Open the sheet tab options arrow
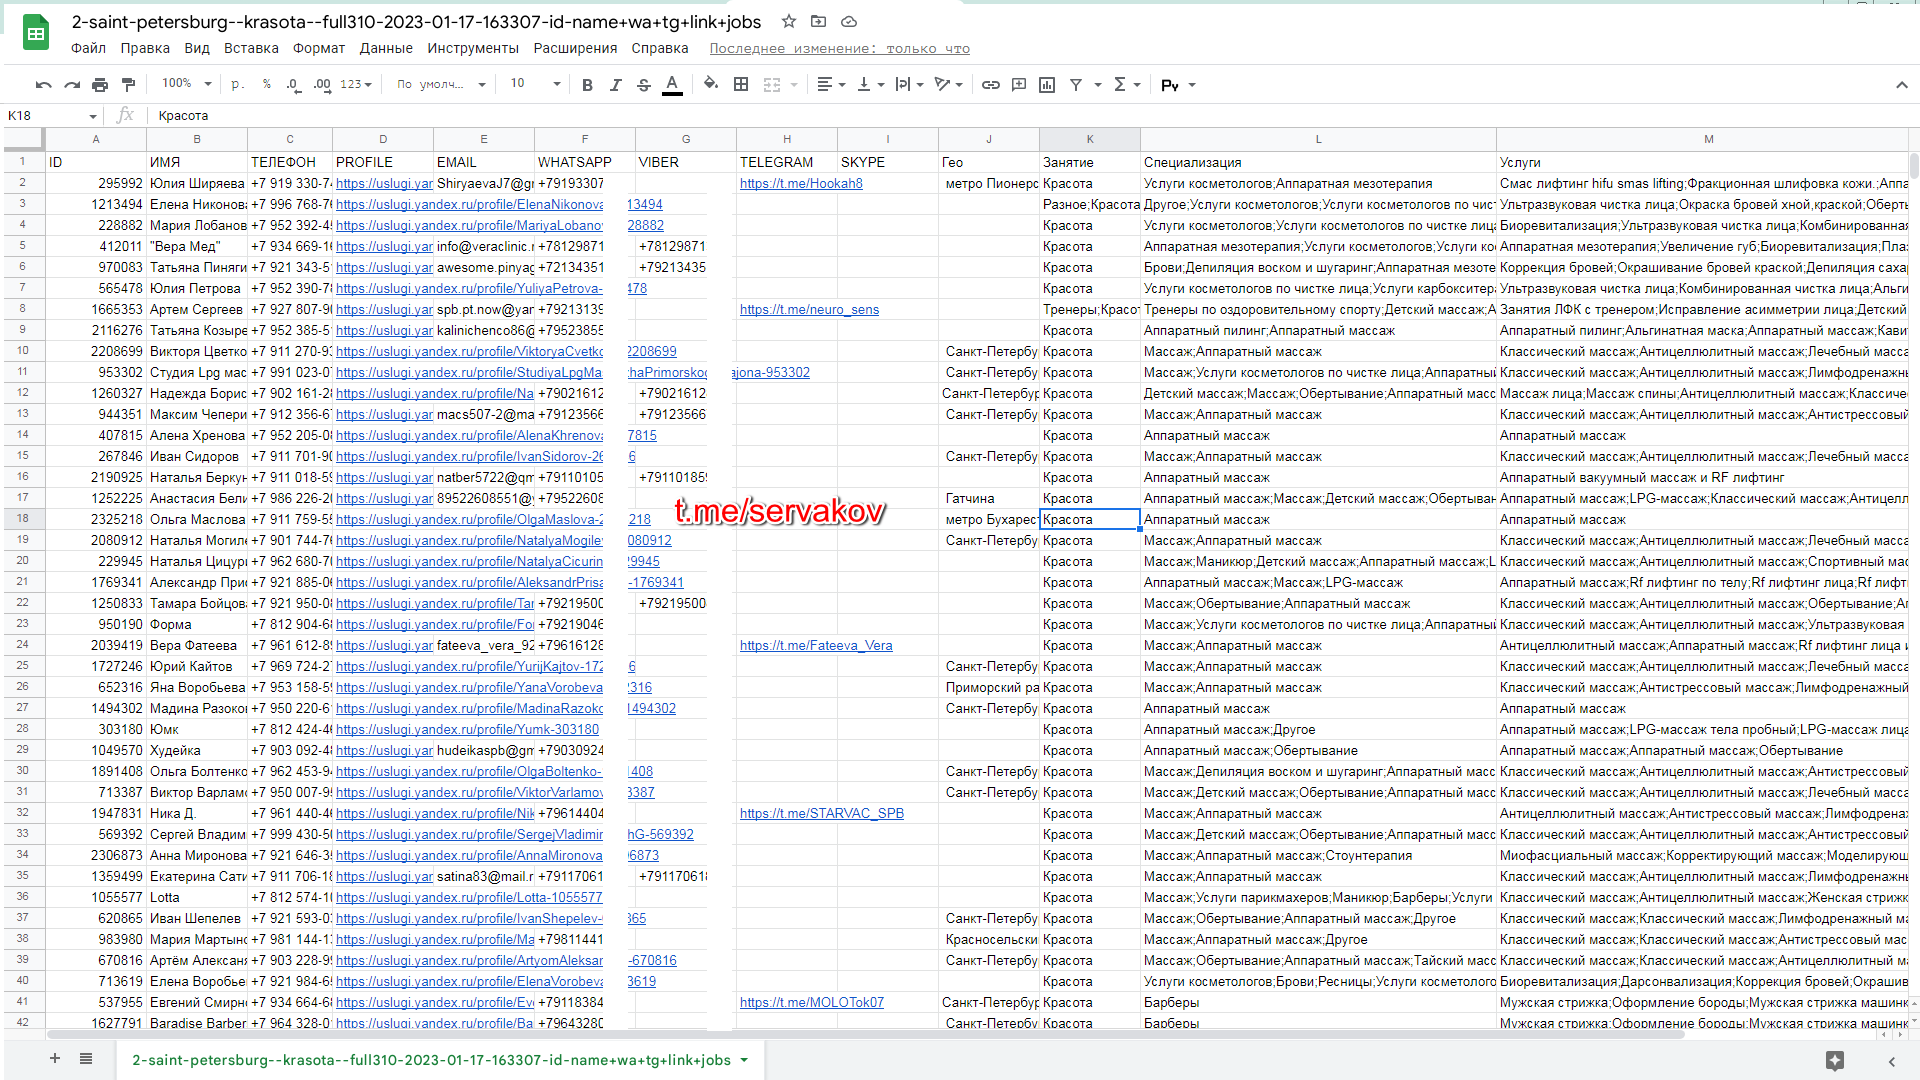This screenshot has height=1080, width=1920. point(744,1060)
